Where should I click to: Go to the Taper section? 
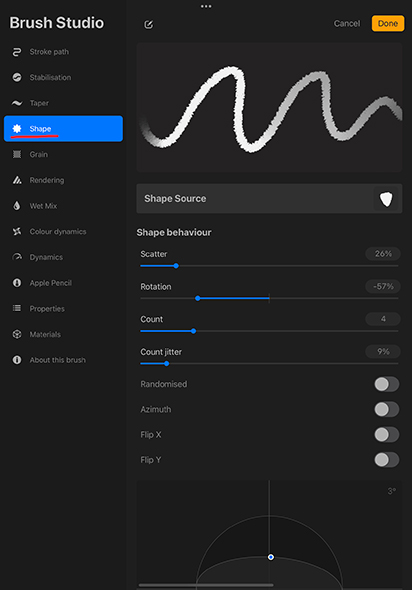pyautogui.click(x=63, y=103)
